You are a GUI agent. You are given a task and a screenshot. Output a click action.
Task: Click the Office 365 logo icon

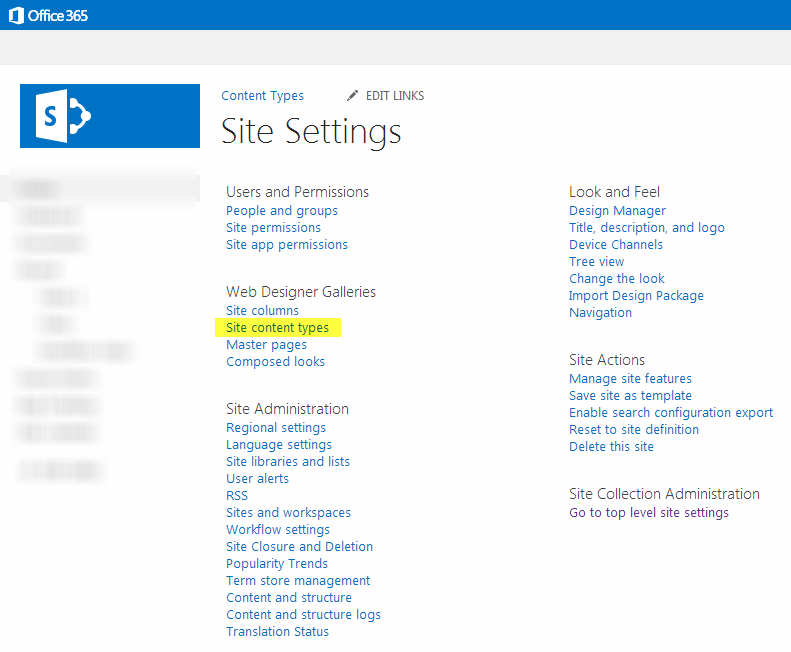click(x=17, y=15)
